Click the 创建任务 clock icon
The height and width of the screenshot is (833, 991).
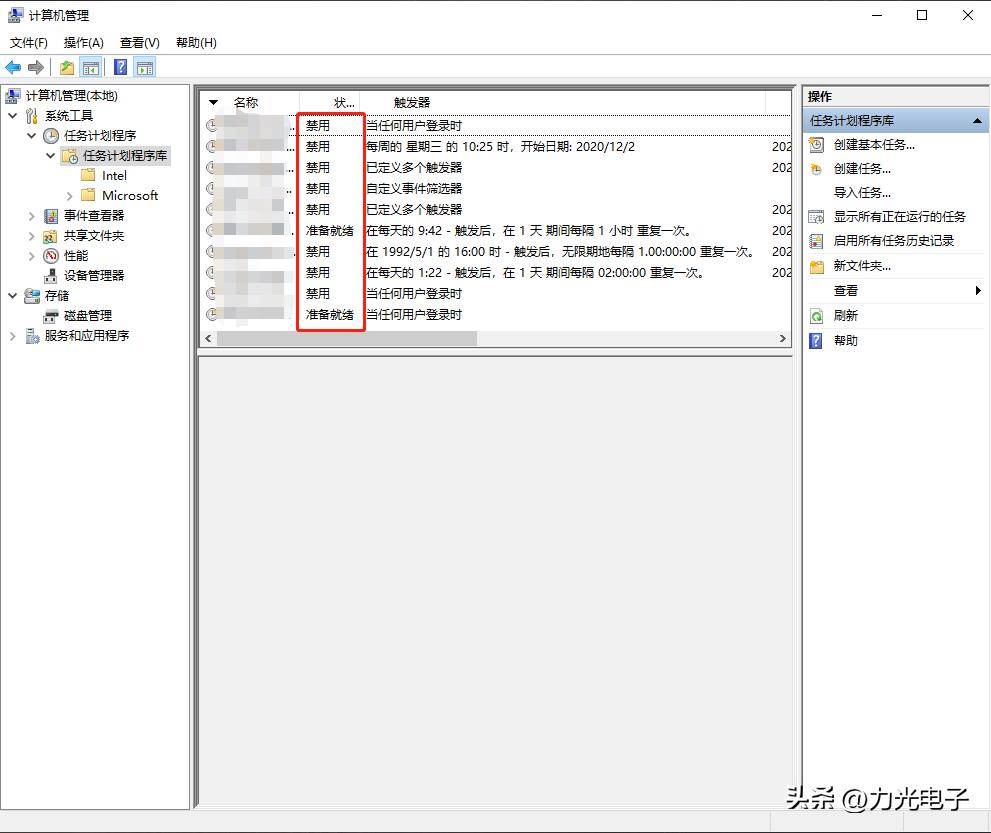click(x=817, y=168)
